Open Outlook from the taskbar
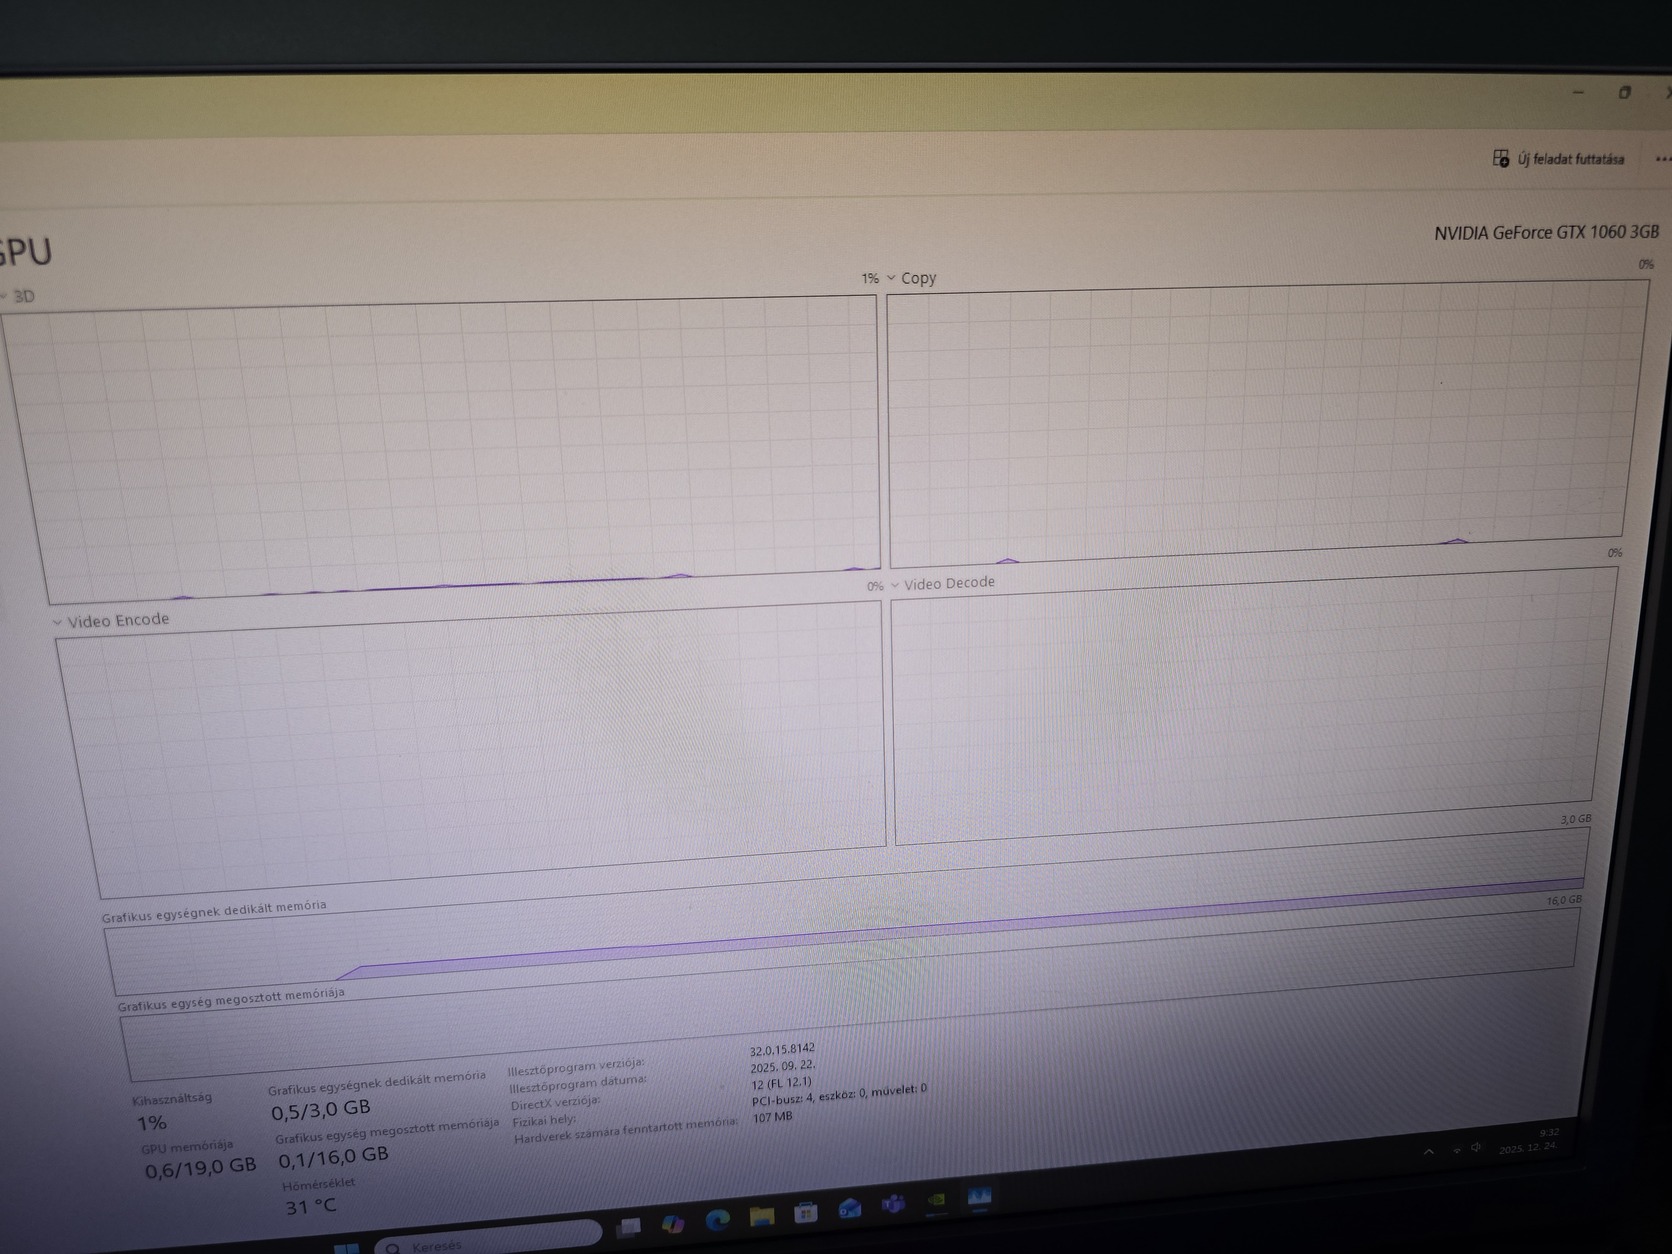Image resolution: width=1672 pixels, height=1254 pixels. tap(850, 1208)
